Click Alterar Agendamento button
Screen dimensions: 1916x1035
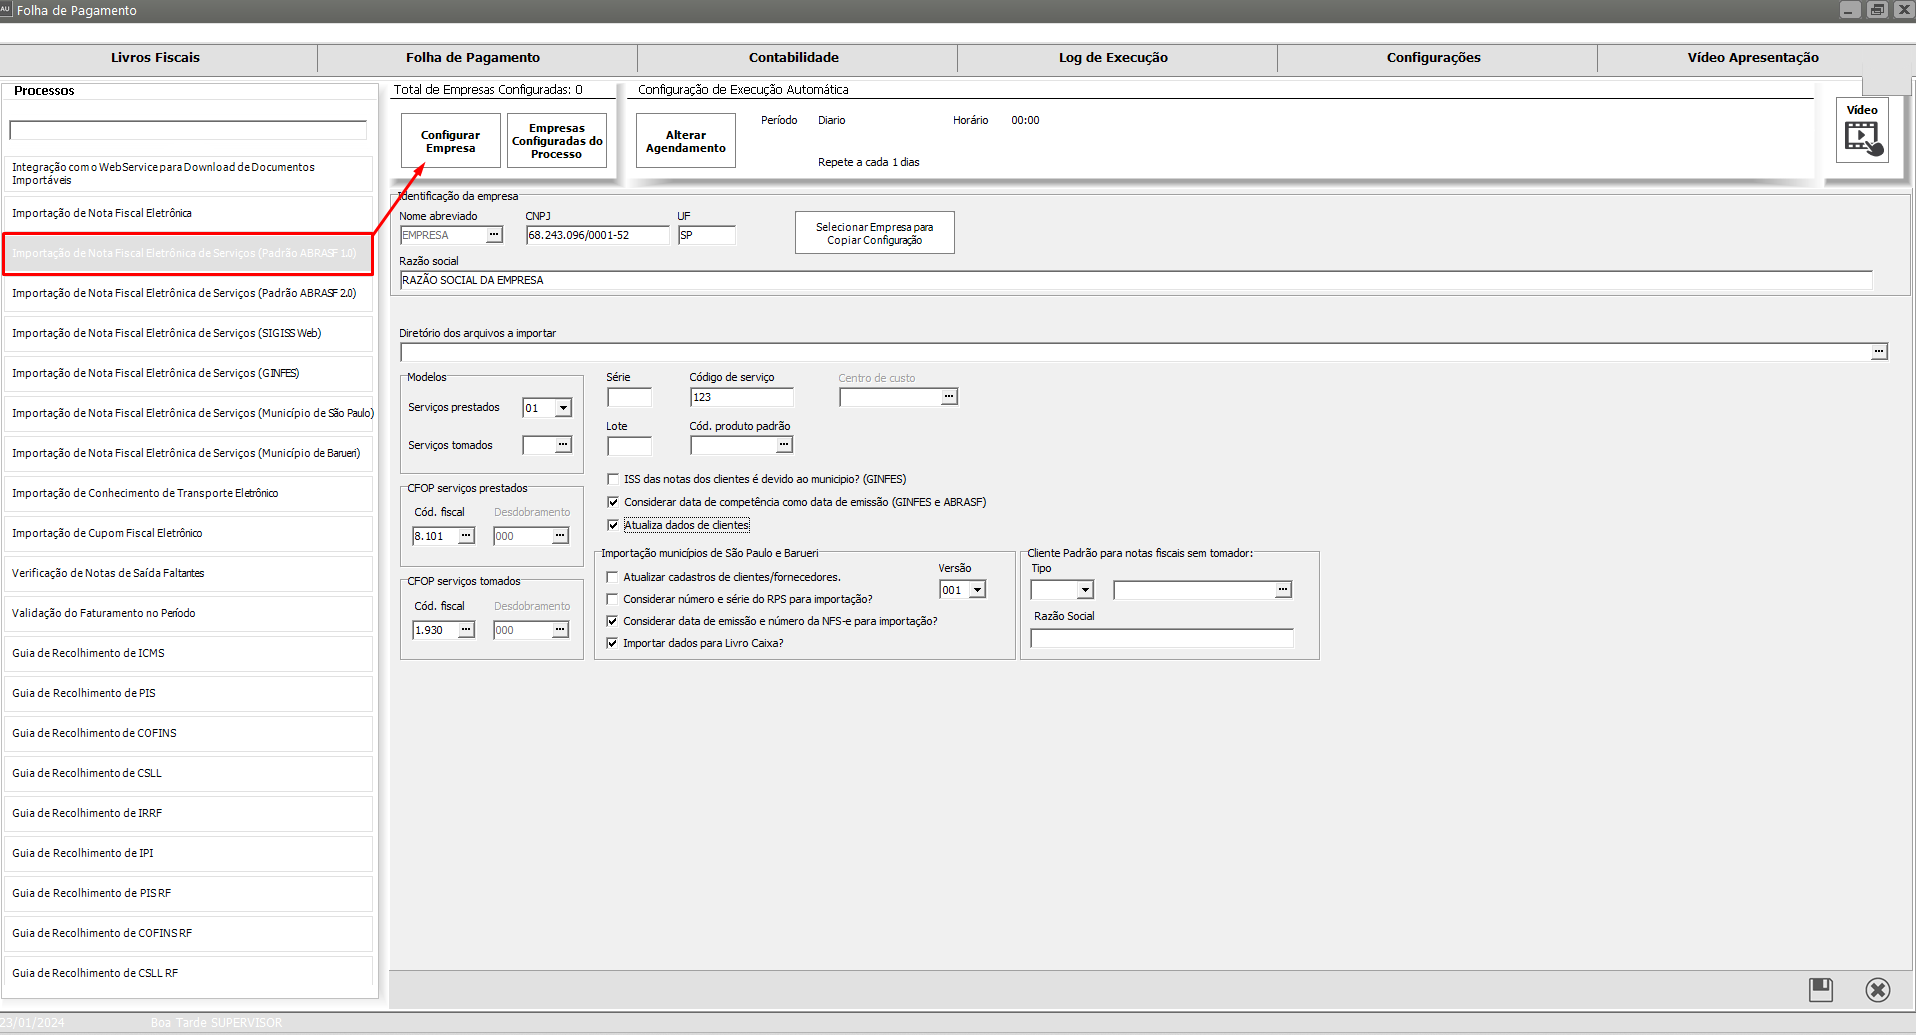686,141
